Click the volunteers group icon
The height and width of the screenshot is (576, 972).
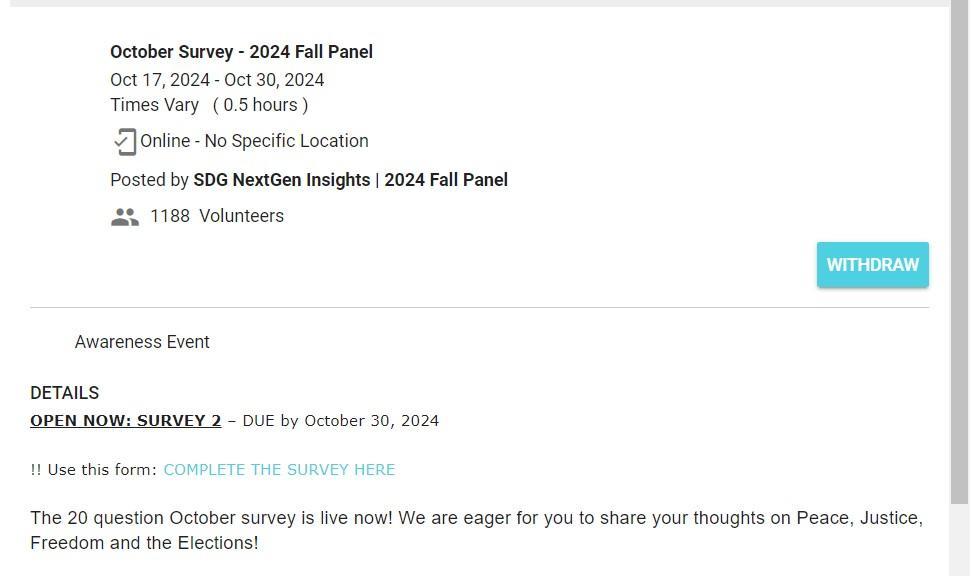[x=125, y=217]
